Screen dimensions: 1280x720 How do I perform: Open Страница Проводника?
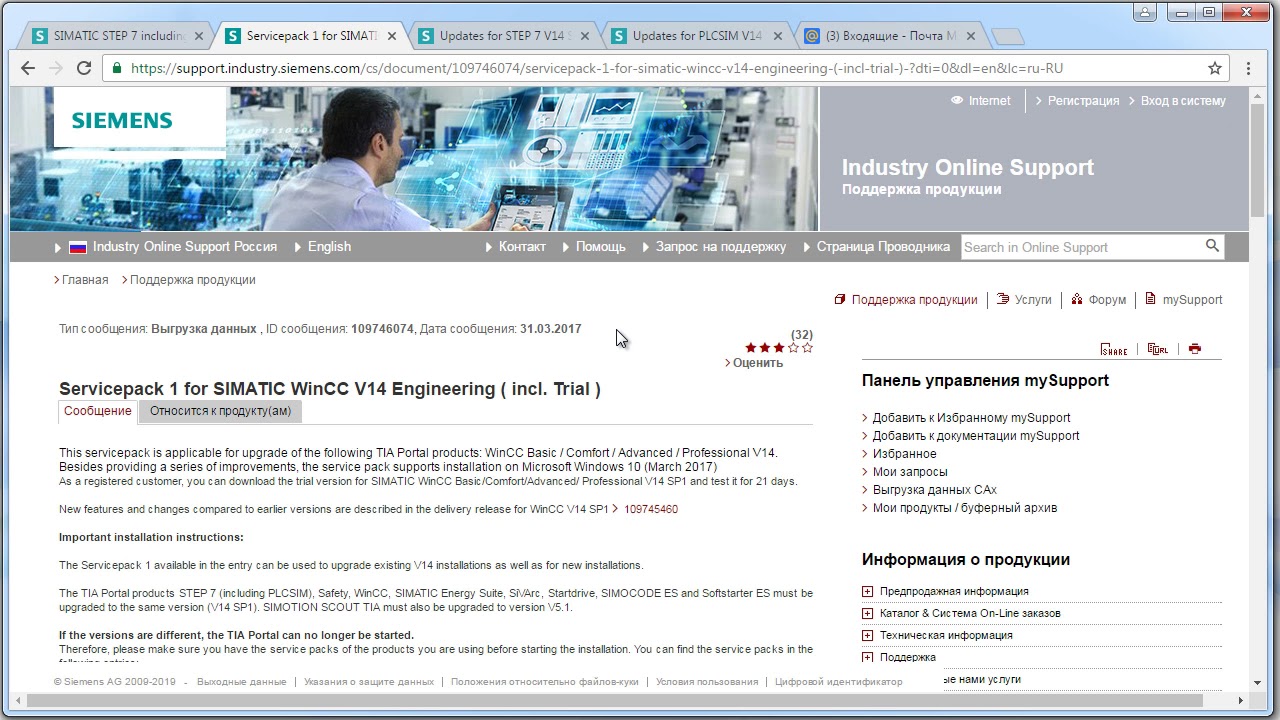coord(883,247)
